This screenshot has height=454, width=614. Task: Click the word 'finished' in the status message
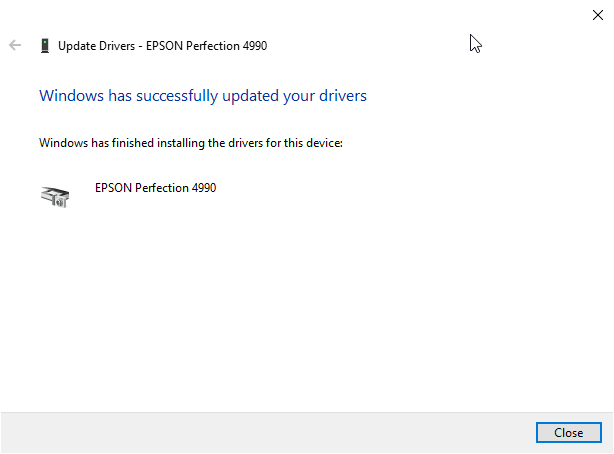click(133, 143)
